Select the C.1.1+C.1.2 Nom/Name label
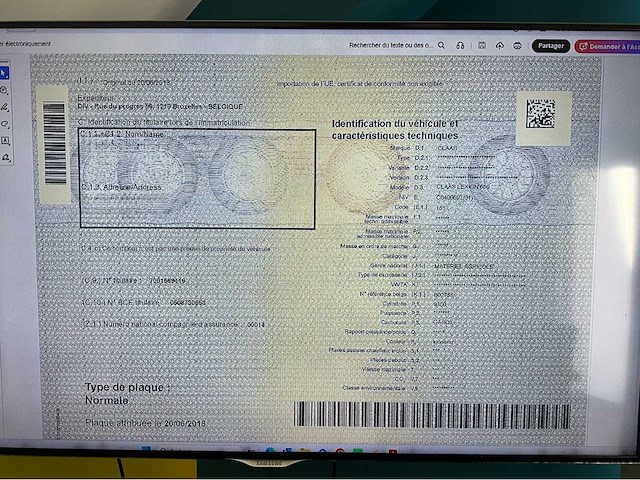640x480 pixels. click(x=122, y=134)
